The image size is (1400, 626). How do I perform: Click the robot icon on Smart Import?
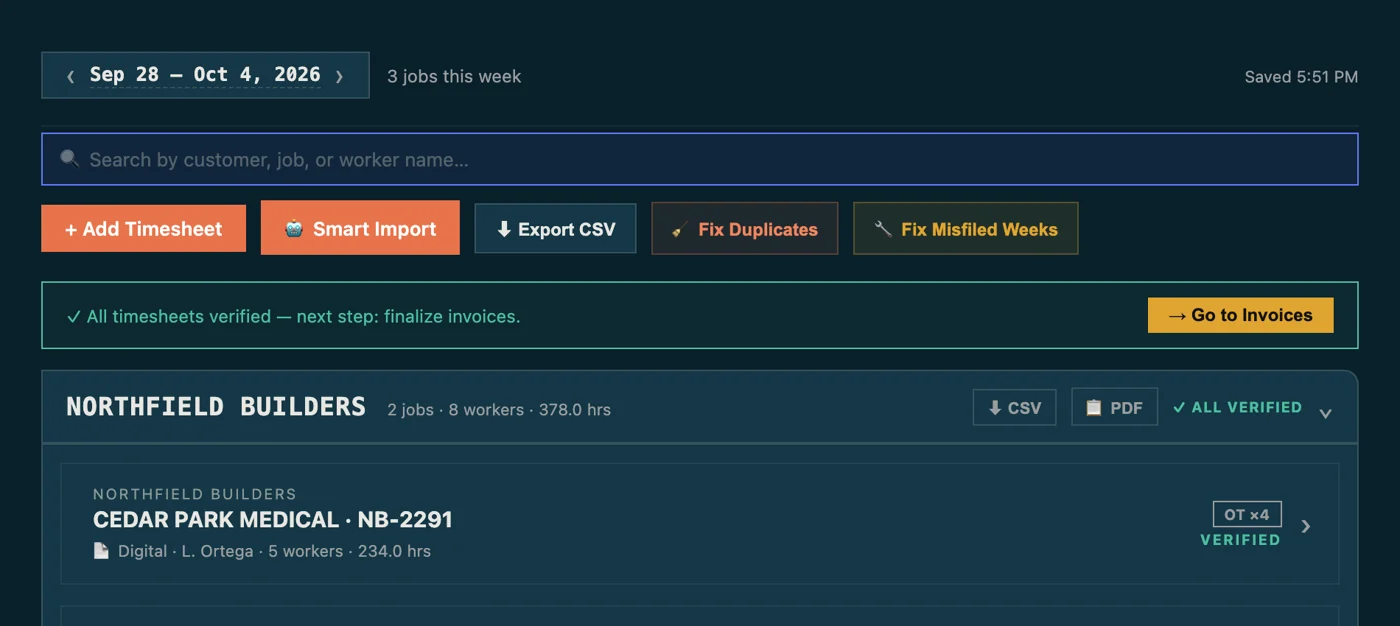[x=293, y=229]
